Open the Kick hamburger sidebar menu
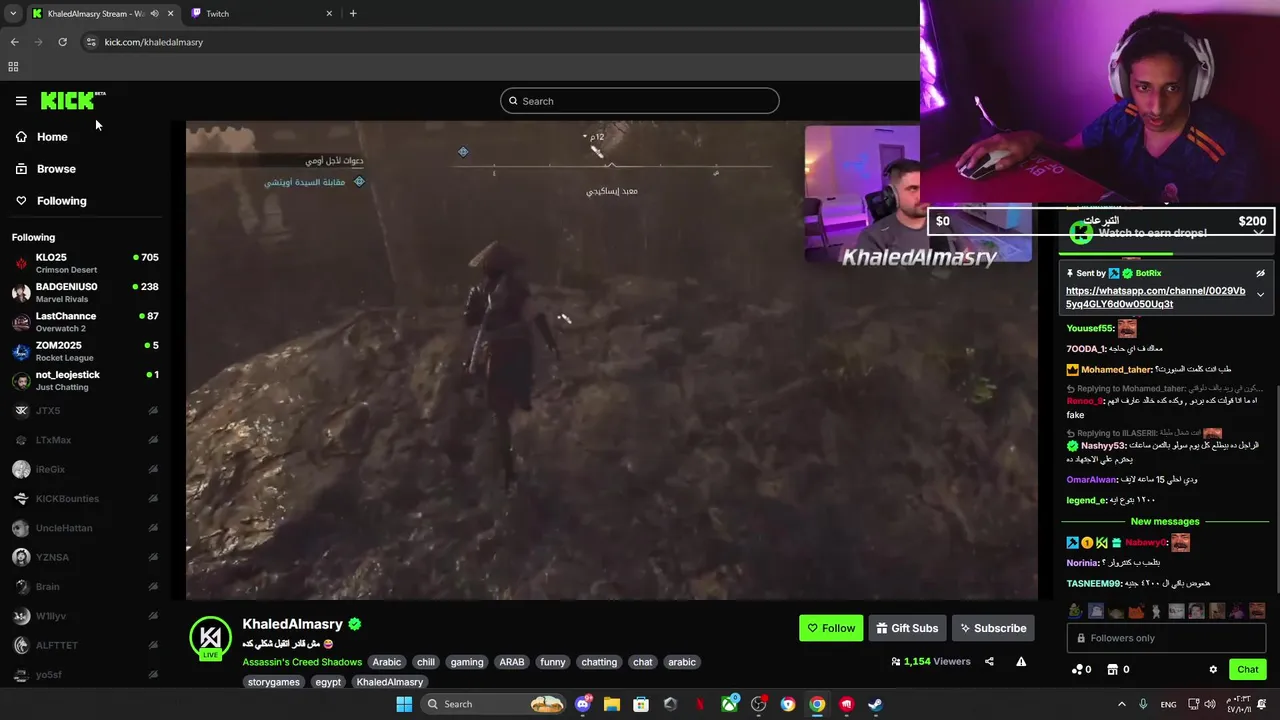 click(21, 100)
